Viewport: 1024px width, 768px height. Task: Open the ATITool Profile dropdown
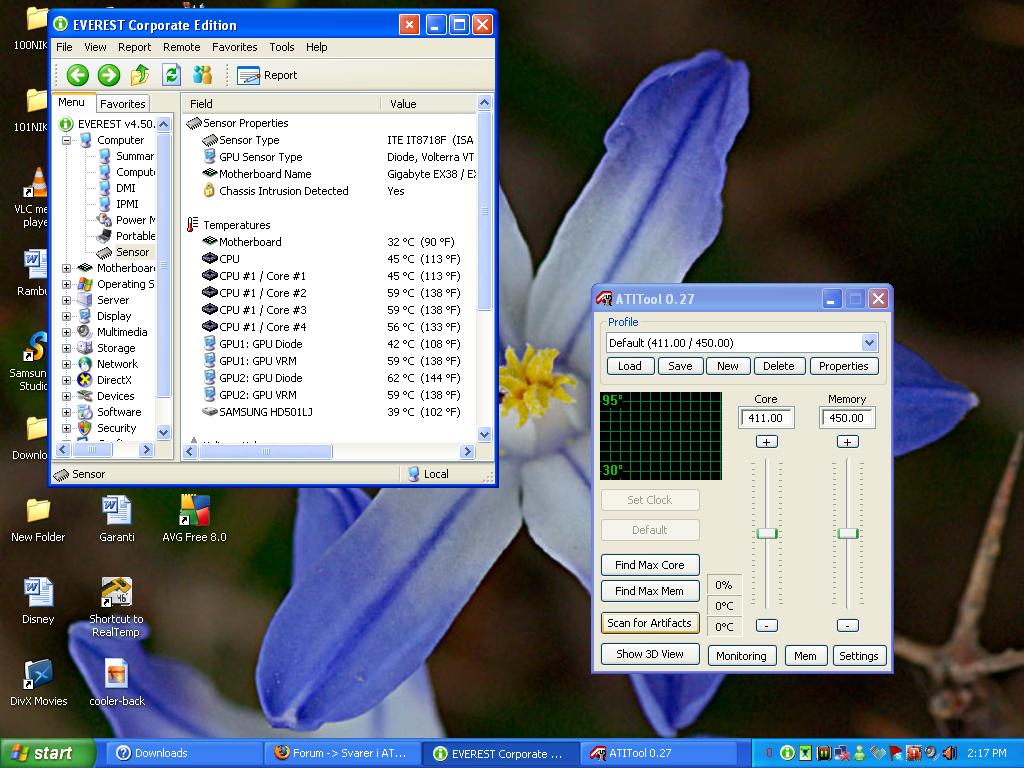click(x=869, y=343)
